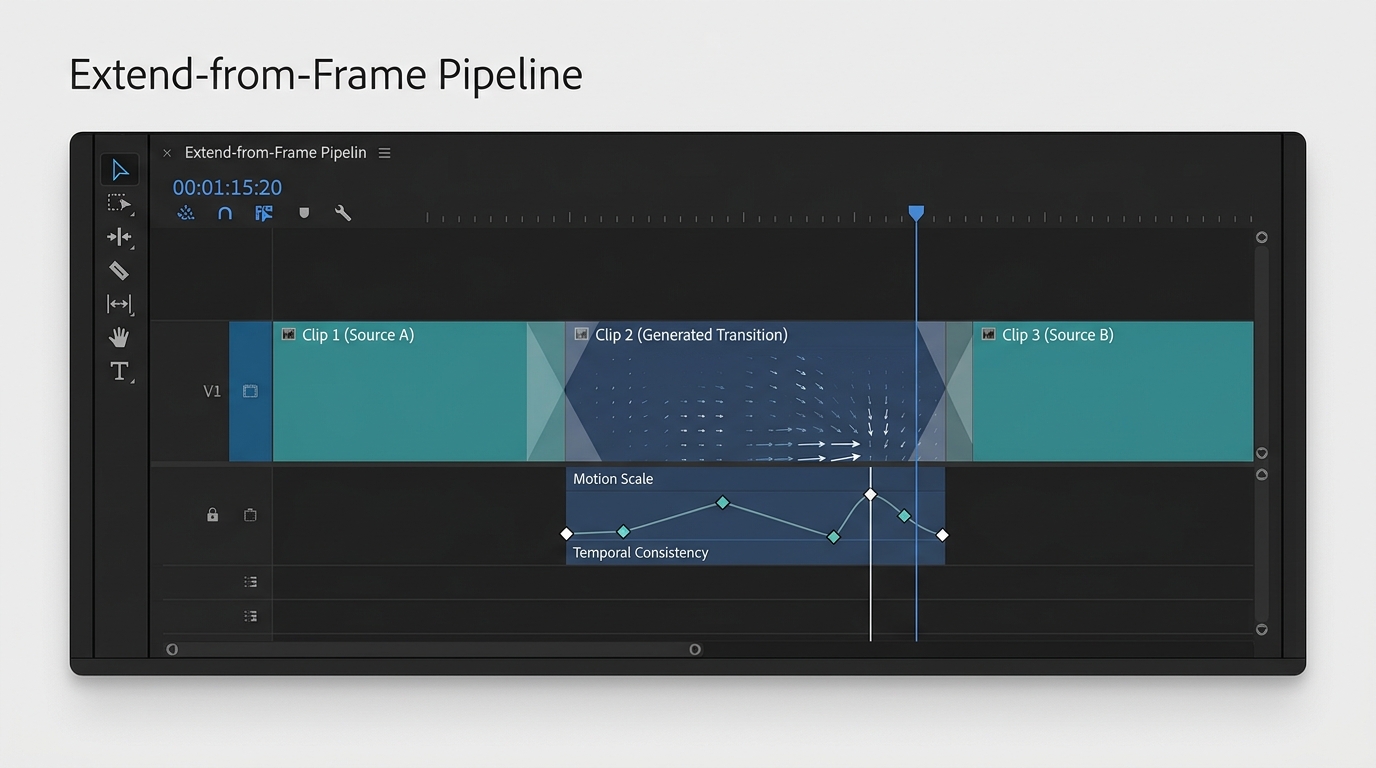Click fx badge on Clip 3
Image resolution: width=1376 pixels, height=768 pixels.
point(988,335)
